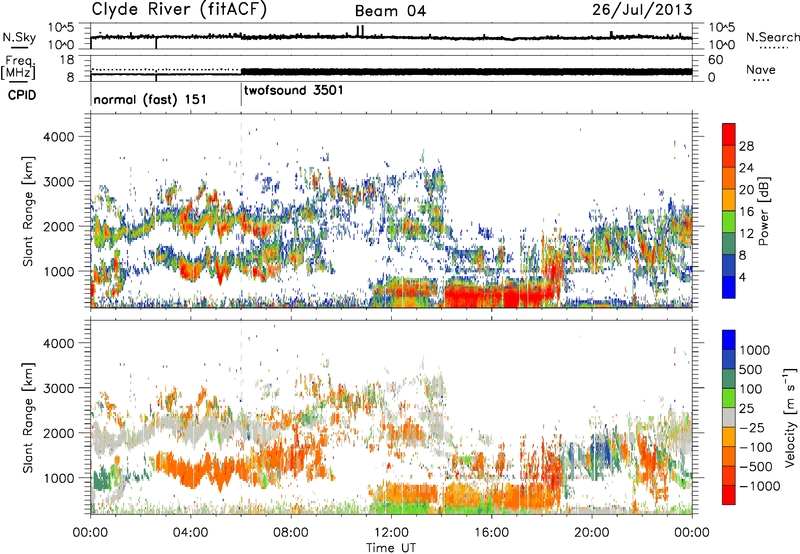Click the '12:00' time tick label
This screenshot has width=800, height=554.
[x=391, y=533]
